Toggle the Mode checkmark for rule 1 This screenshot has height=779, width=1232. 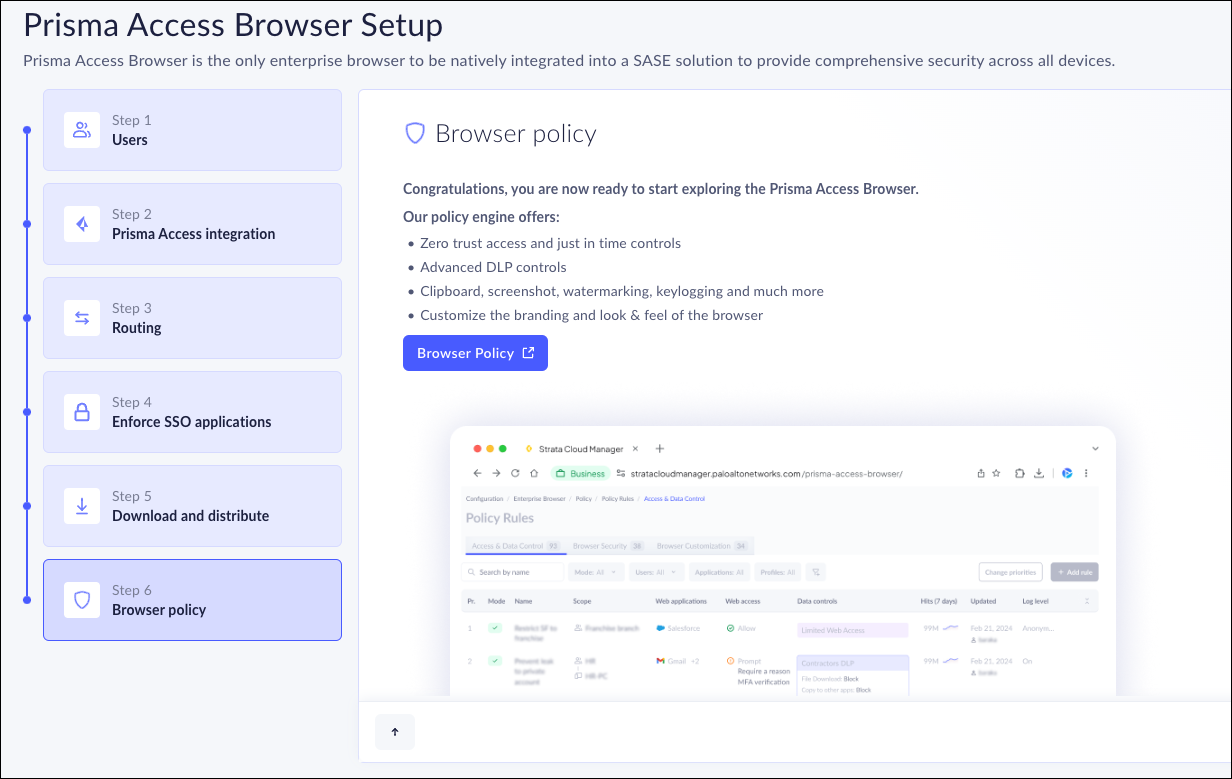click(494, 628)
